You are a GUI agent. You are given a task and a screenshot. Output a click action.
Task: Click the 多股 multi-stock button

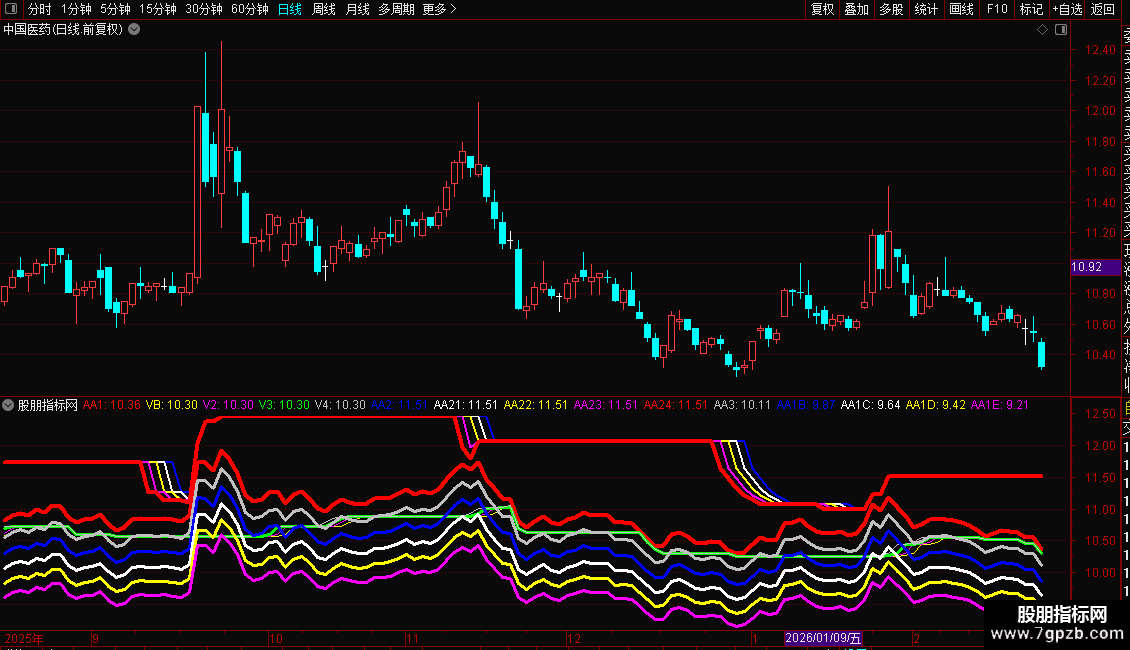891,9
